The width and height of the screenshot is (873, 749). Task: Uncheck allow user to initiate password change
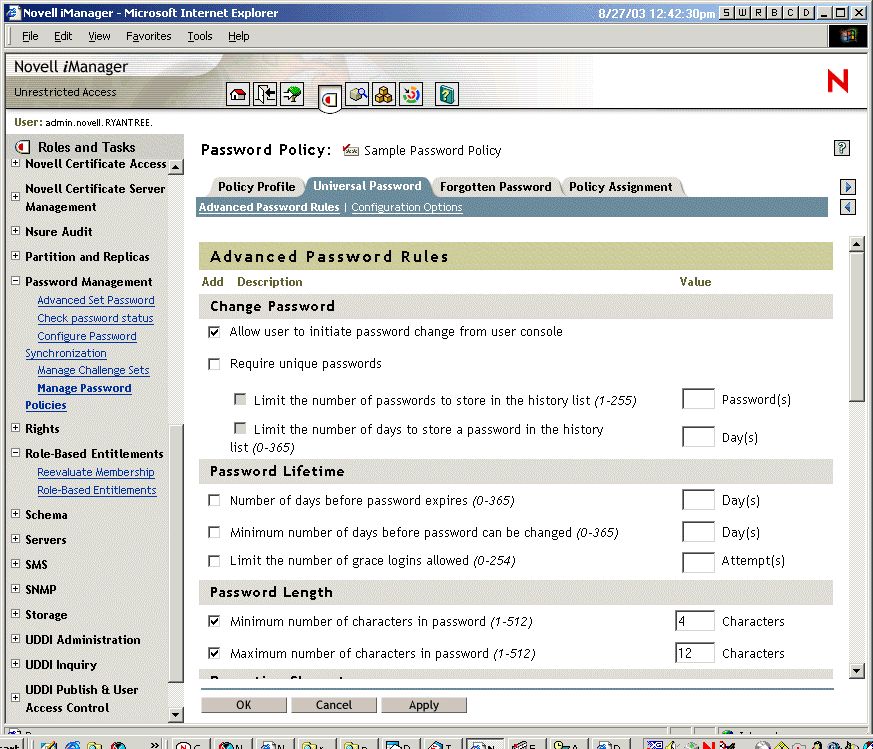pyautogui.click(x=214, y=331)
